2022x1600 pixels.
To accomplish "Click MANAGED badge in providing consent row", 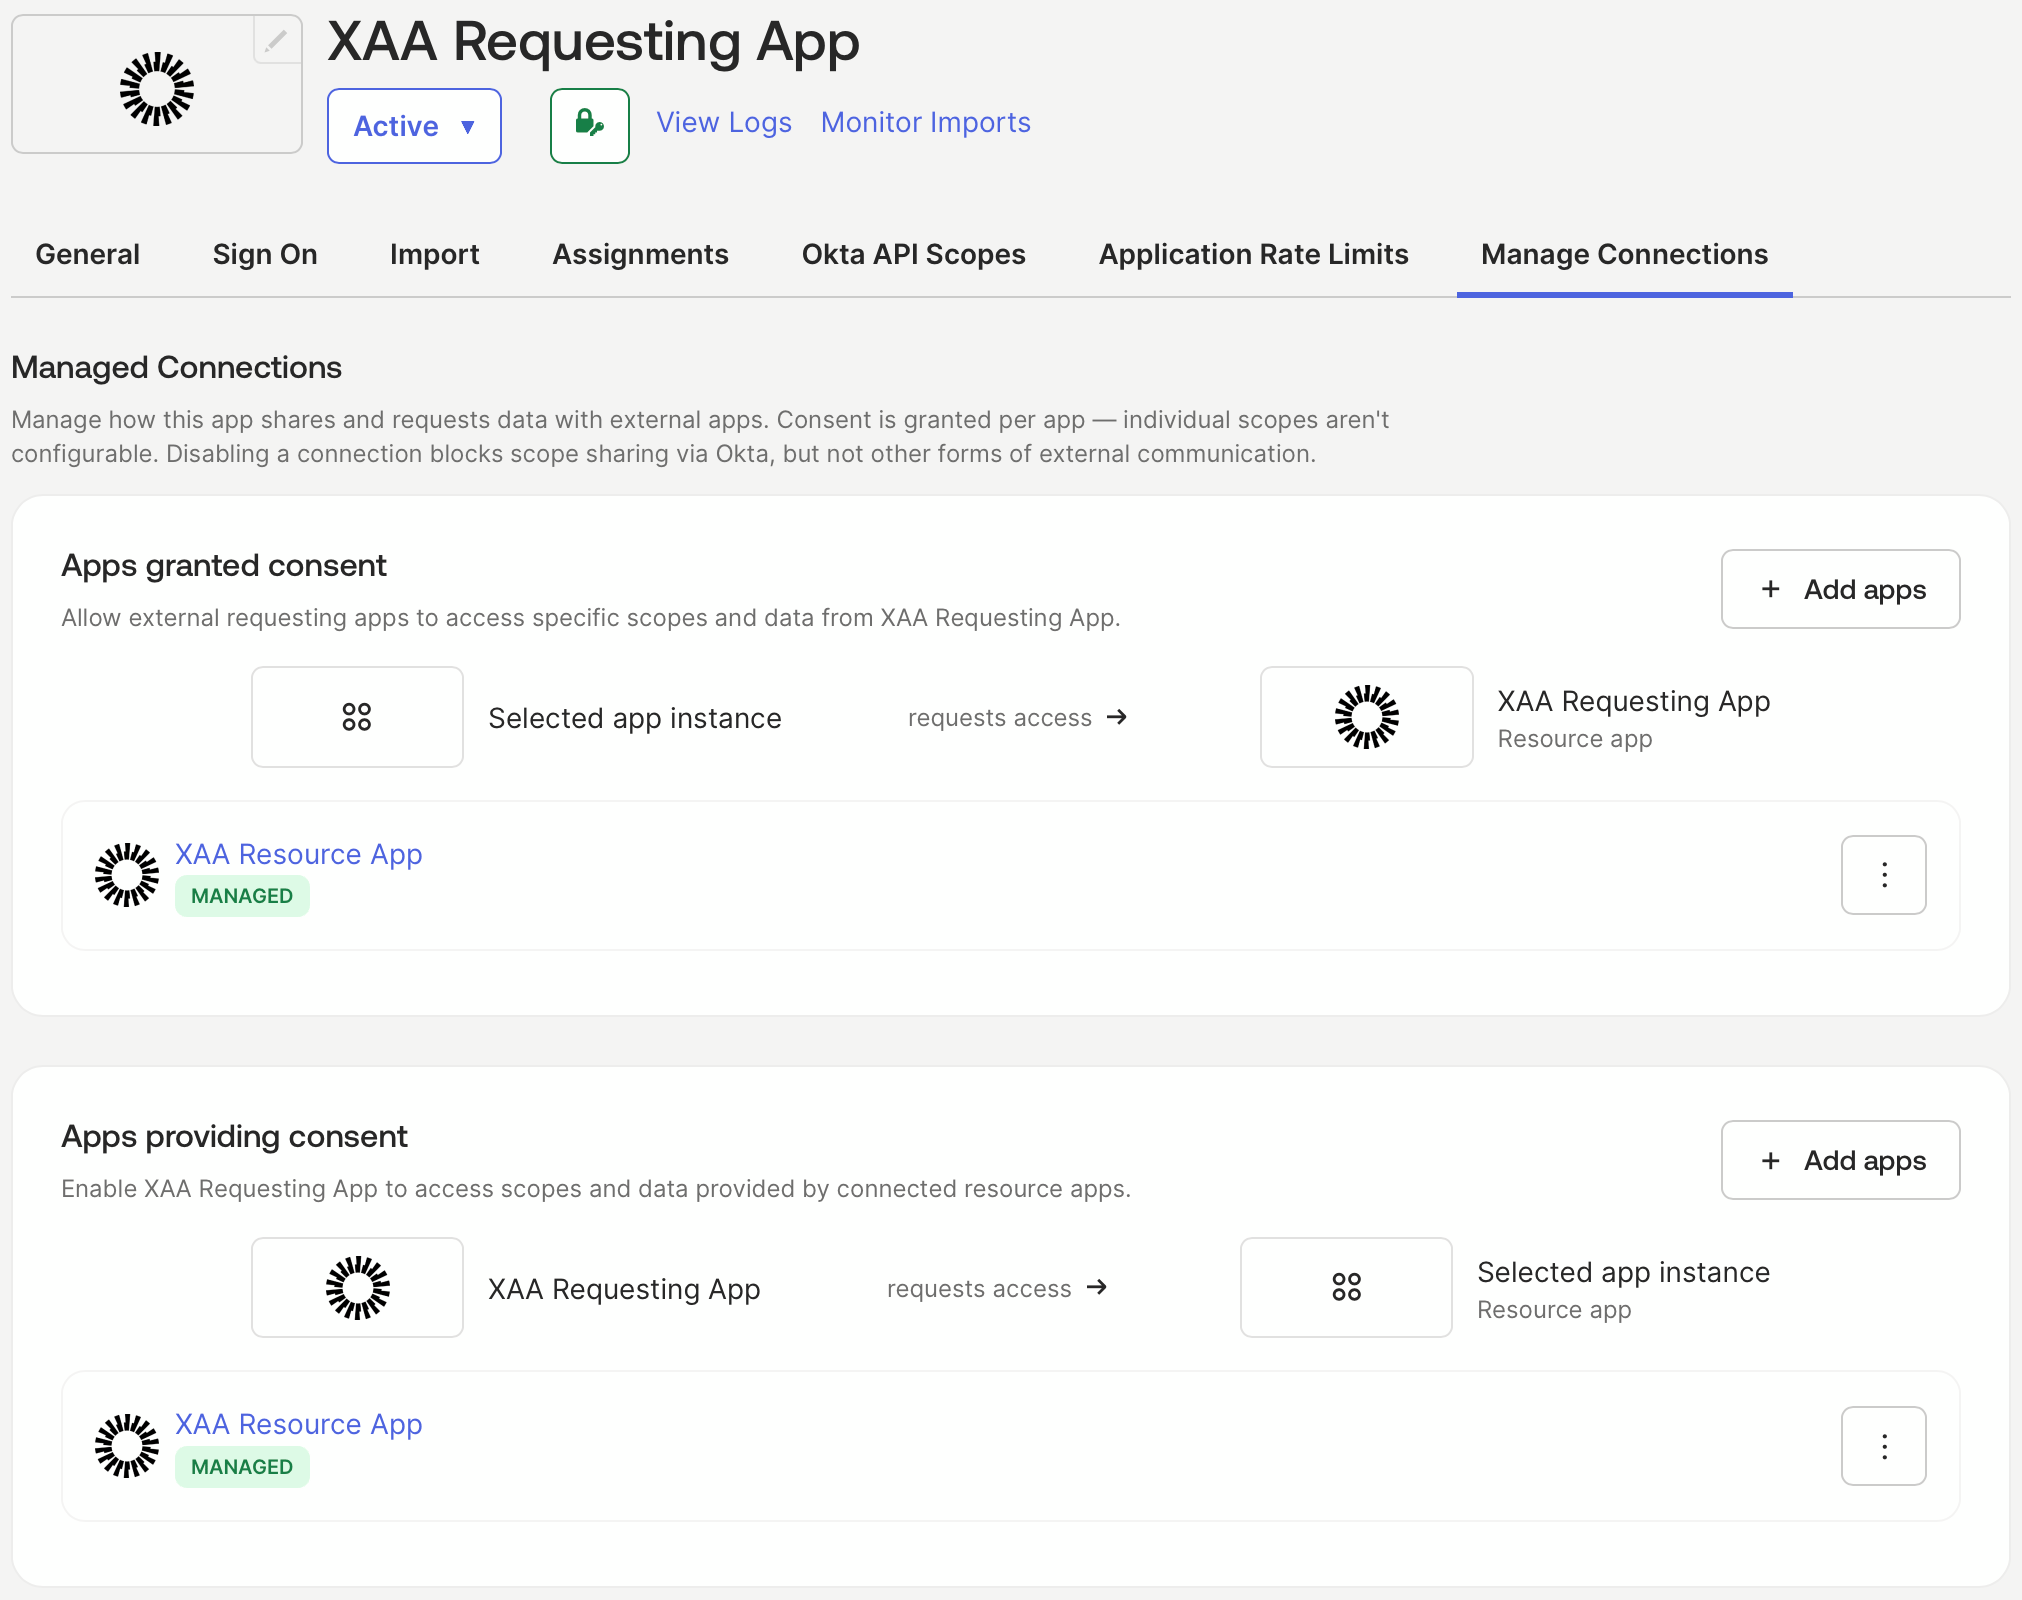I will click(x=242, y=1467).
